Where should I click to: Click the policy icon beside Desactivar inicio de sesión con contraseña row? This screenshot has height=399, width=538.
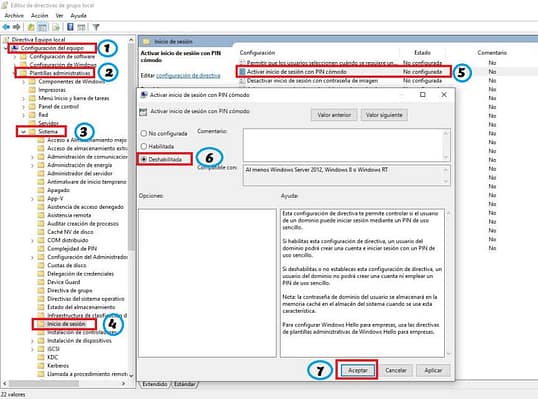(x=242, y=81)
